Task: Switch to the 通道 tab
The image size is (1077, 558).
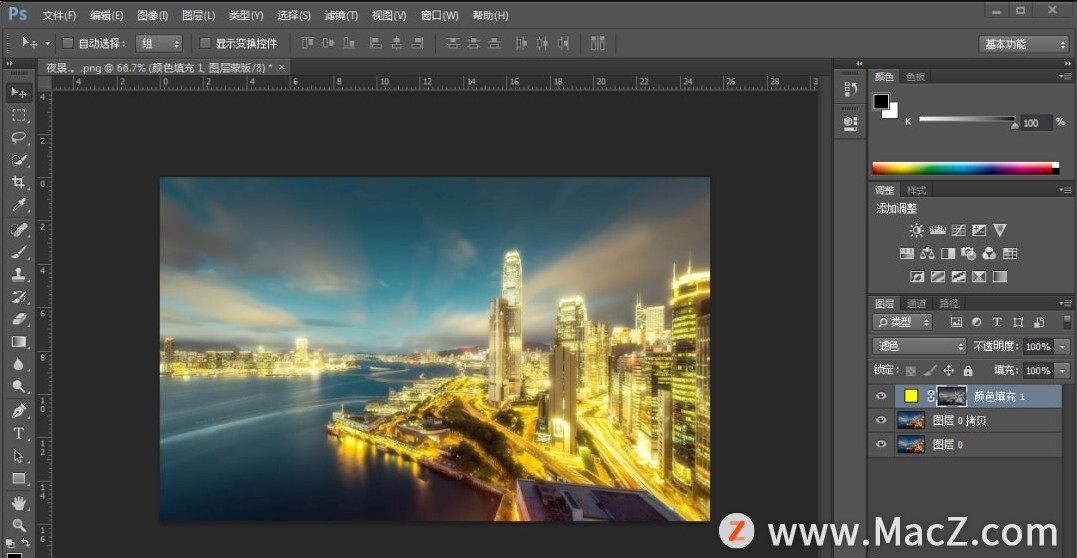Action: tap(916, 303)
